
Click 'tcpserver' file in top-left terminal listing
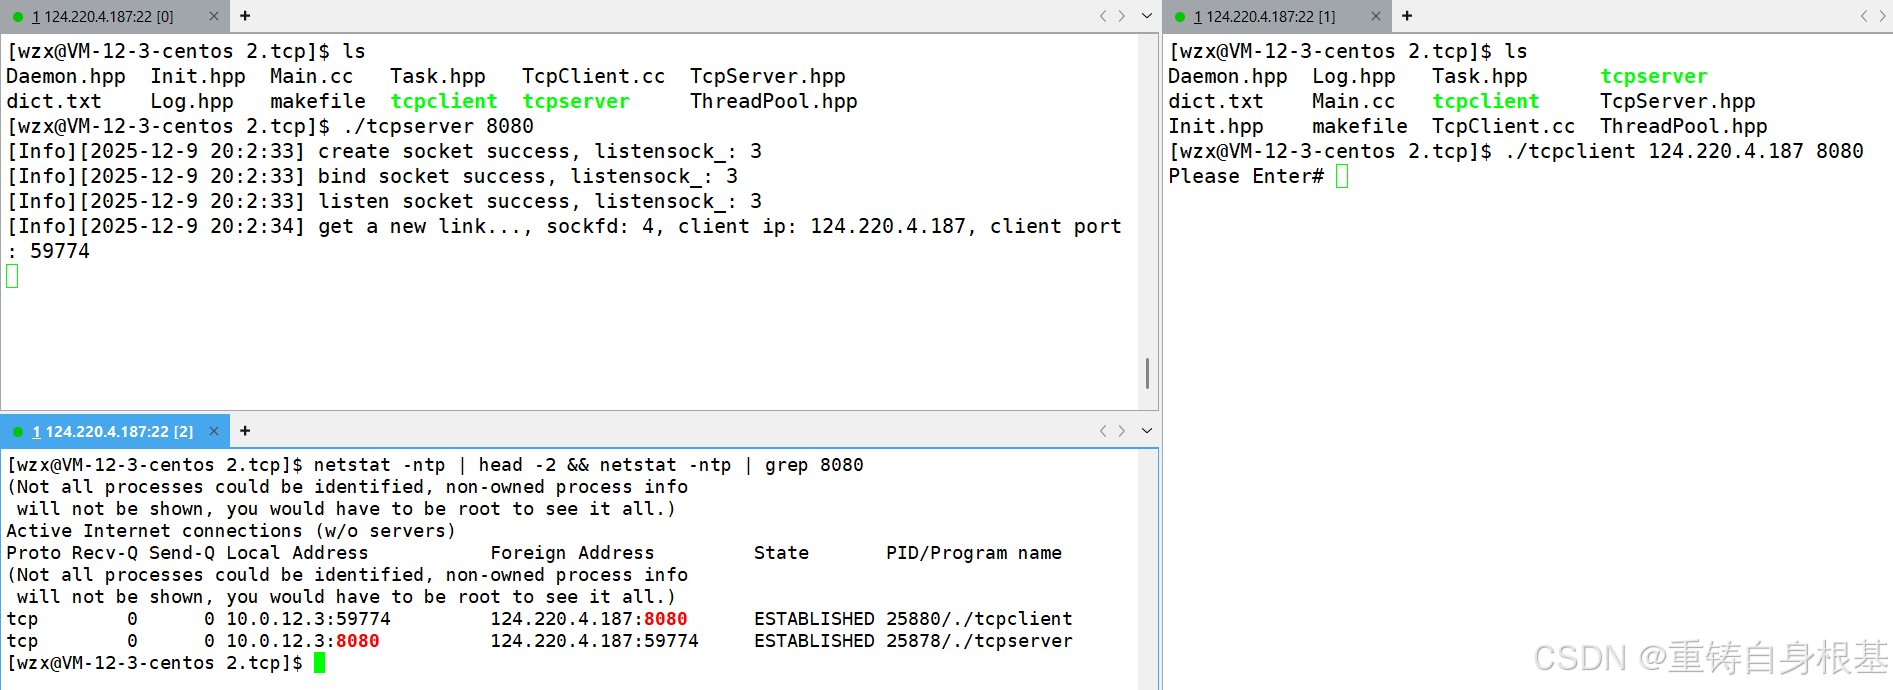(x=576, y=101)
